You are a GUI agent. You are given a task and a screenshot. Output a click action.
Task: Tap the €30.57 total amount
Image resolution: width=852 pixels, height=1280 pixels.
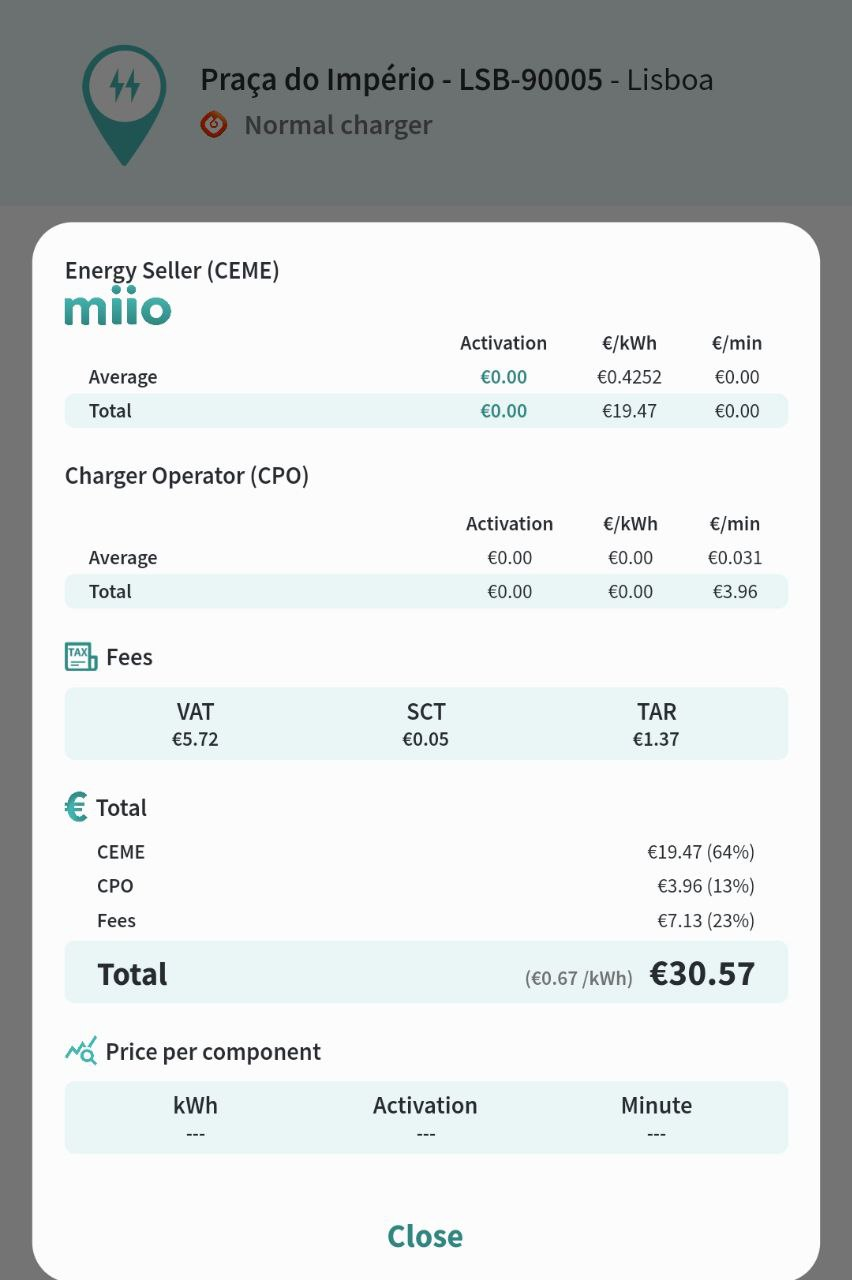[x=702, y=974]
